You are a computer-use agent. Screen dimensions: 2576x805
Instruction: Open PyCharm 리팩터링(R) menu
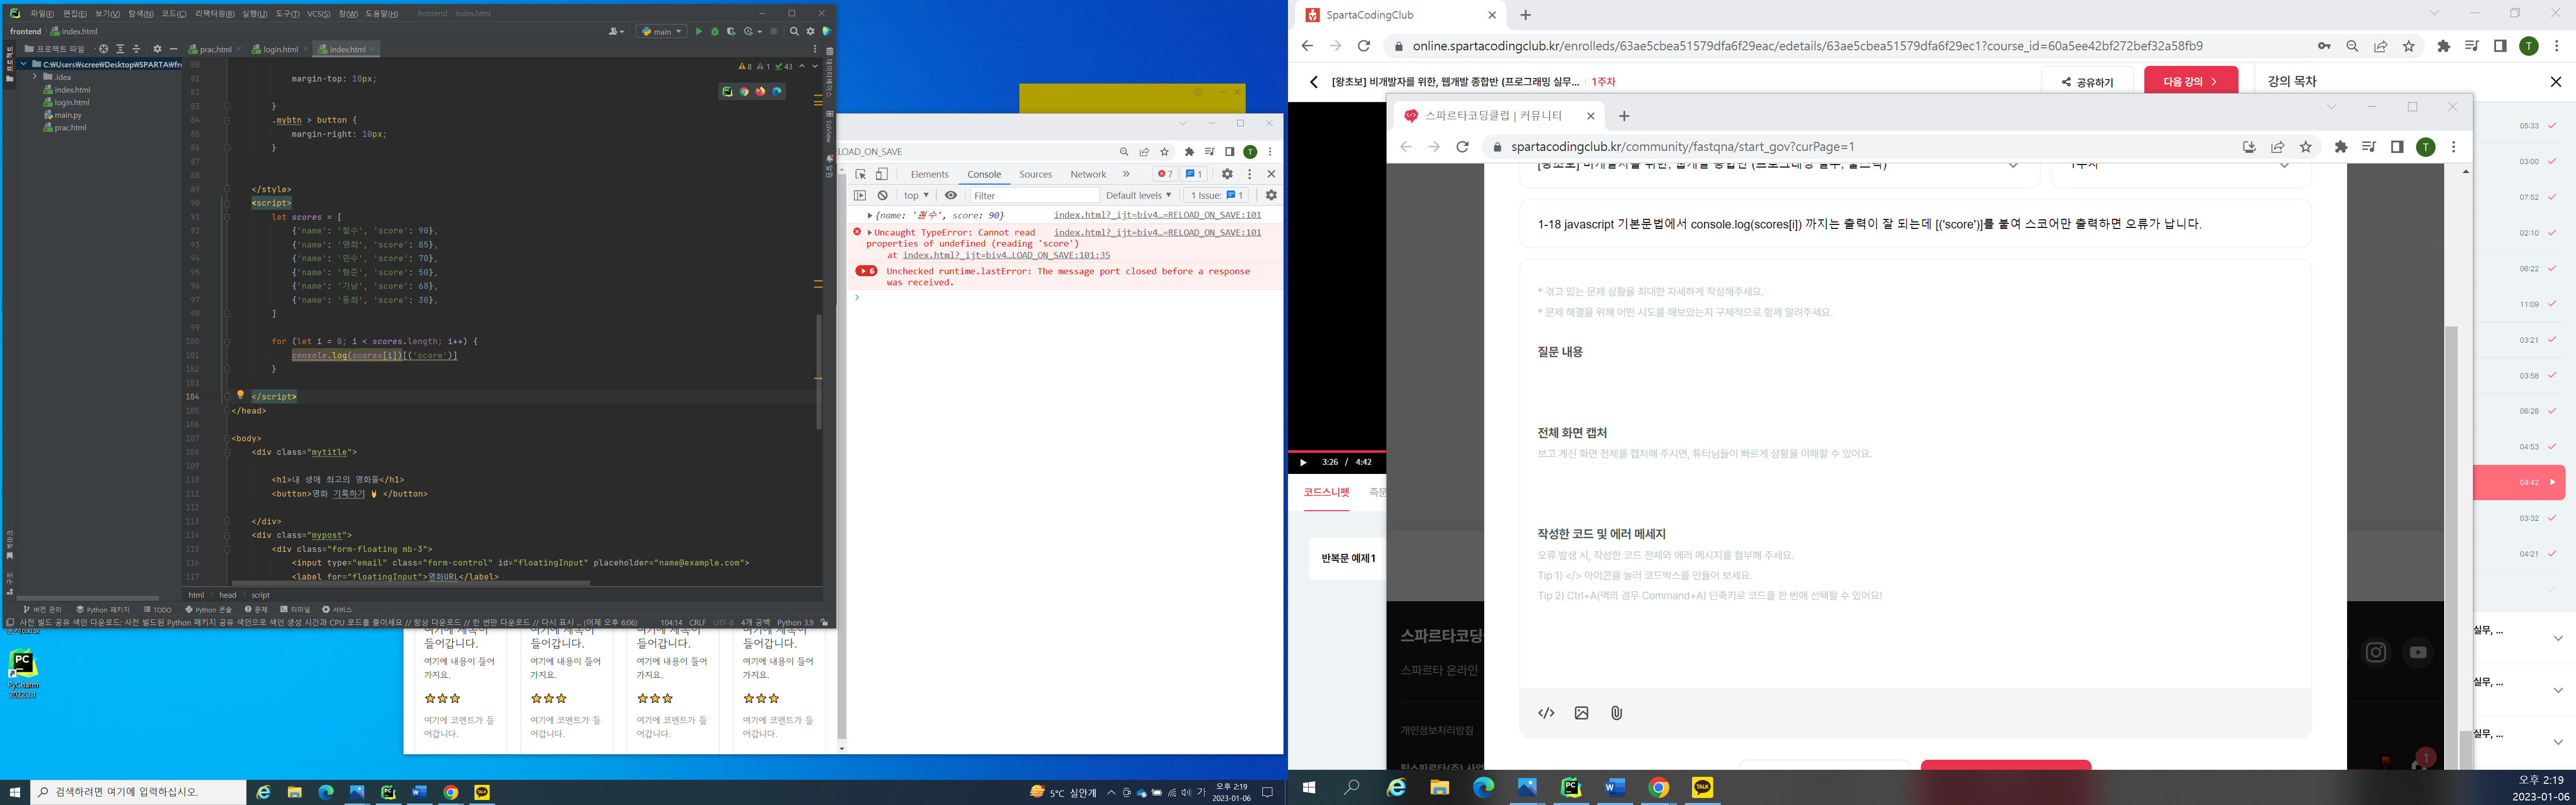[214, 13]
